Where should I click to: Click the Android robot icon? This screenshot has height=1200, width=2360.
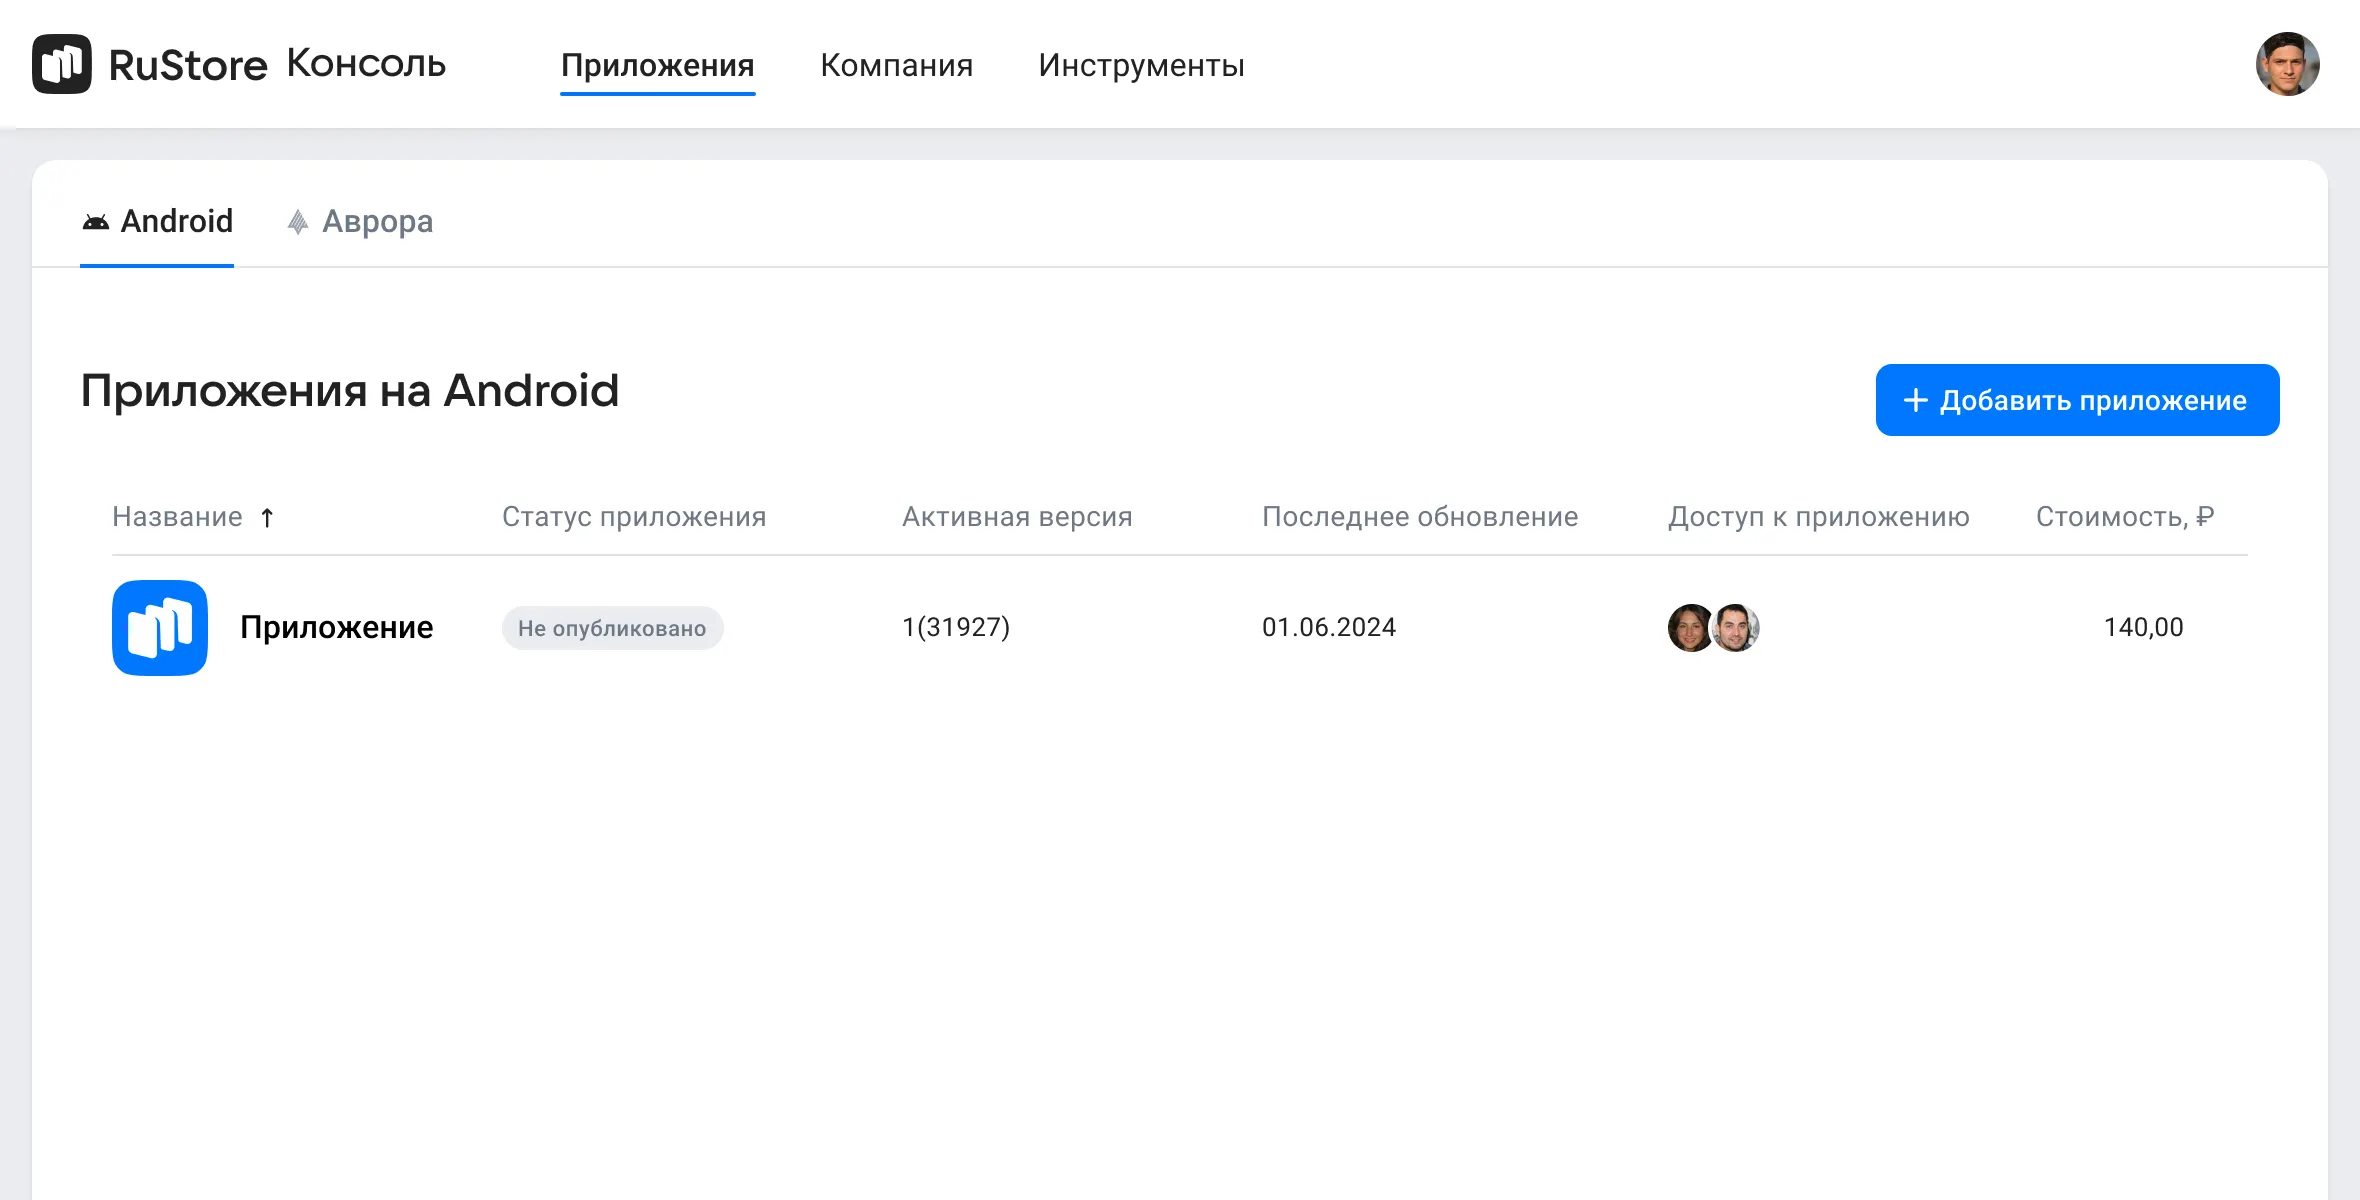click(96, 222)
